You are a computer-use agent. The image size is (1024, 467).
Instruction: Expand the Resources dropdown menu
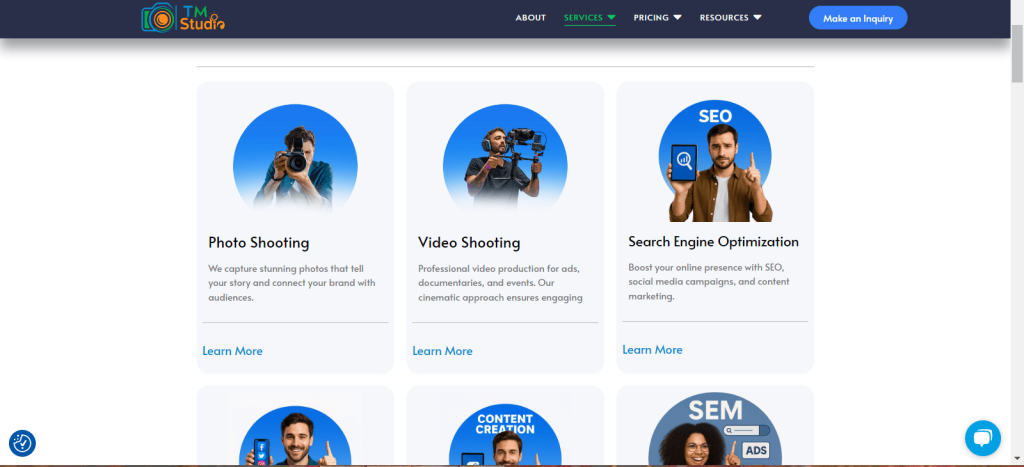tap(730, 18)
